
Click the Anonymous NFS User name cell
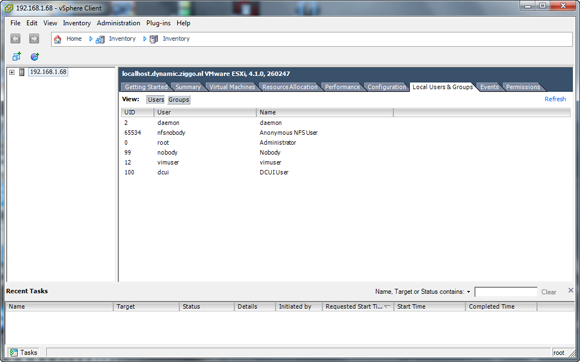coord(289,133)
